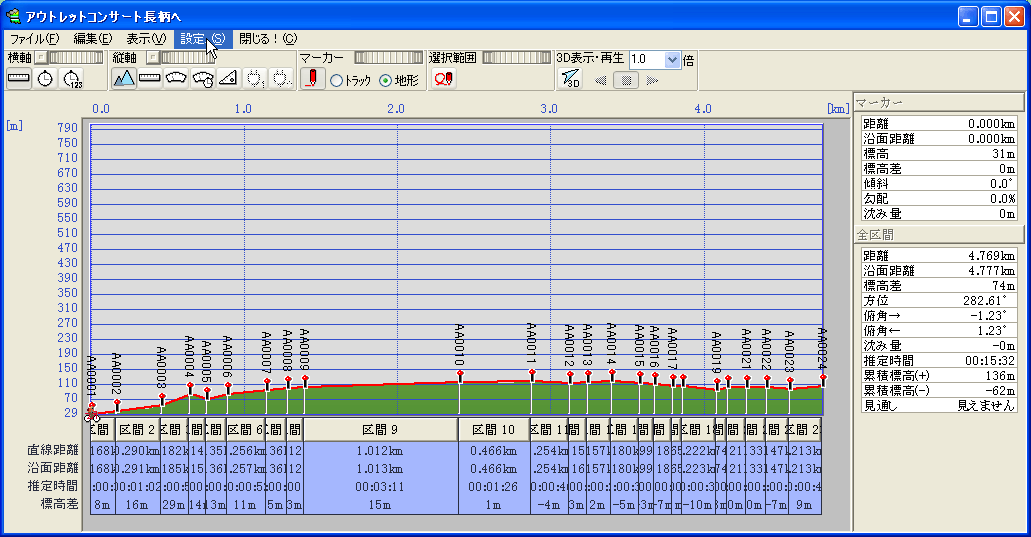The width and height of the screenshot is (1031, 537).
Task: Click waypoint marker AA0023 on the profile
Action: coord(790,381)
